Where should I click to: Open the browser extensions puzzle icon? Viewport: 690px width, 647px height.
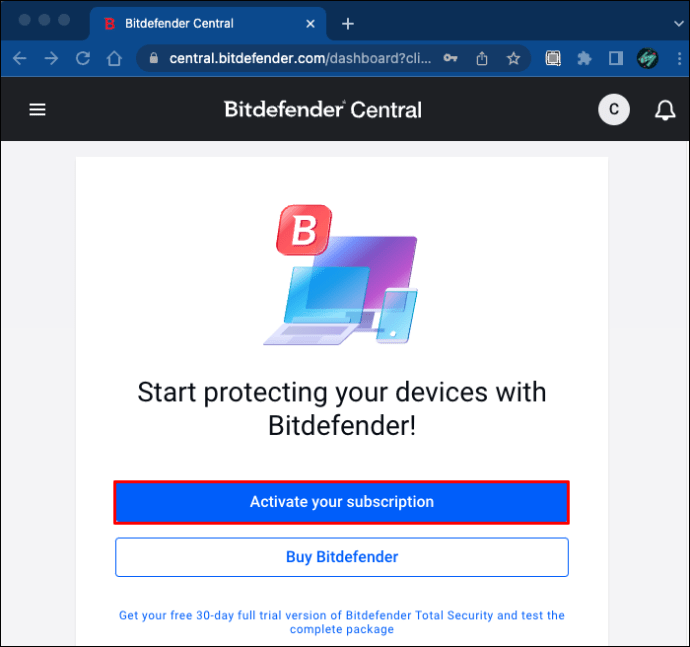tap(584, 59)
